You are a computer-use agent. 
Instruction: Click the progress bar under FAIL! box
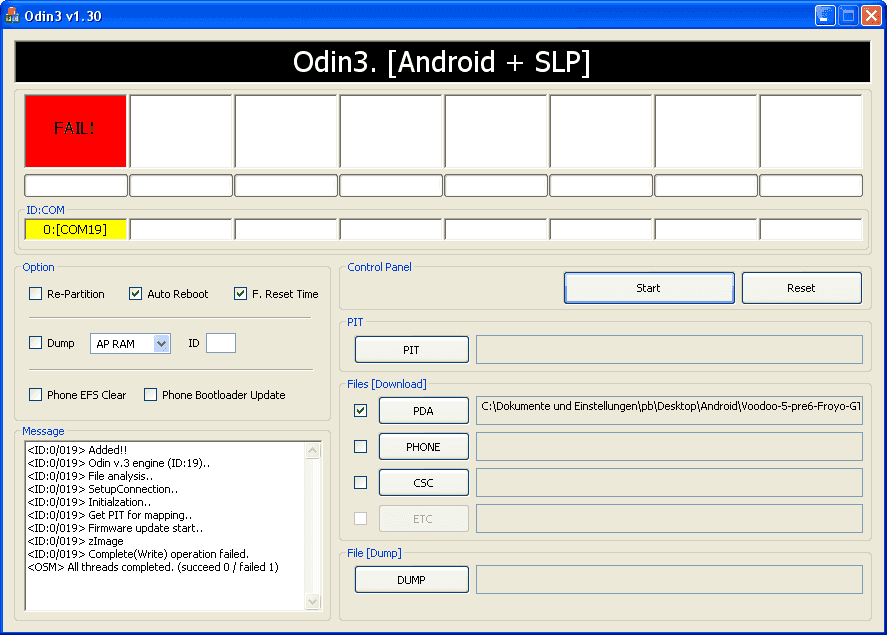[x=76, y=185]
